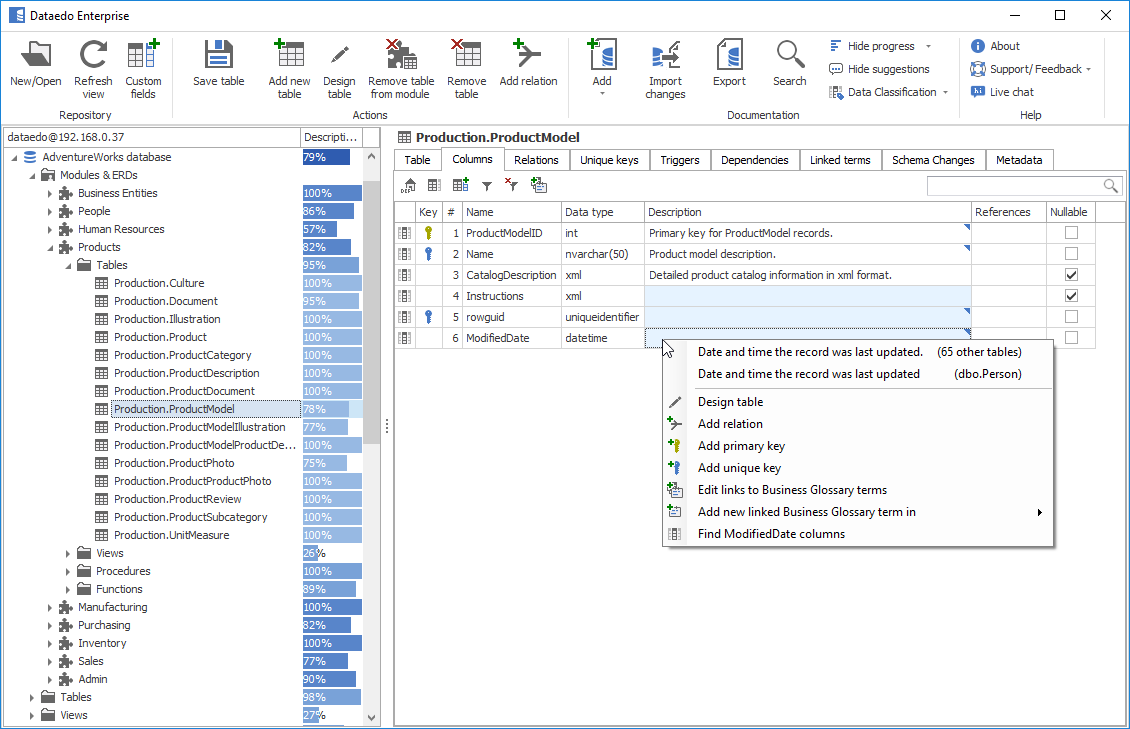Viewport: 1130px width, 729px height.
Task: Click the filter icon in Columns toolbar
Action: point(487,186)
